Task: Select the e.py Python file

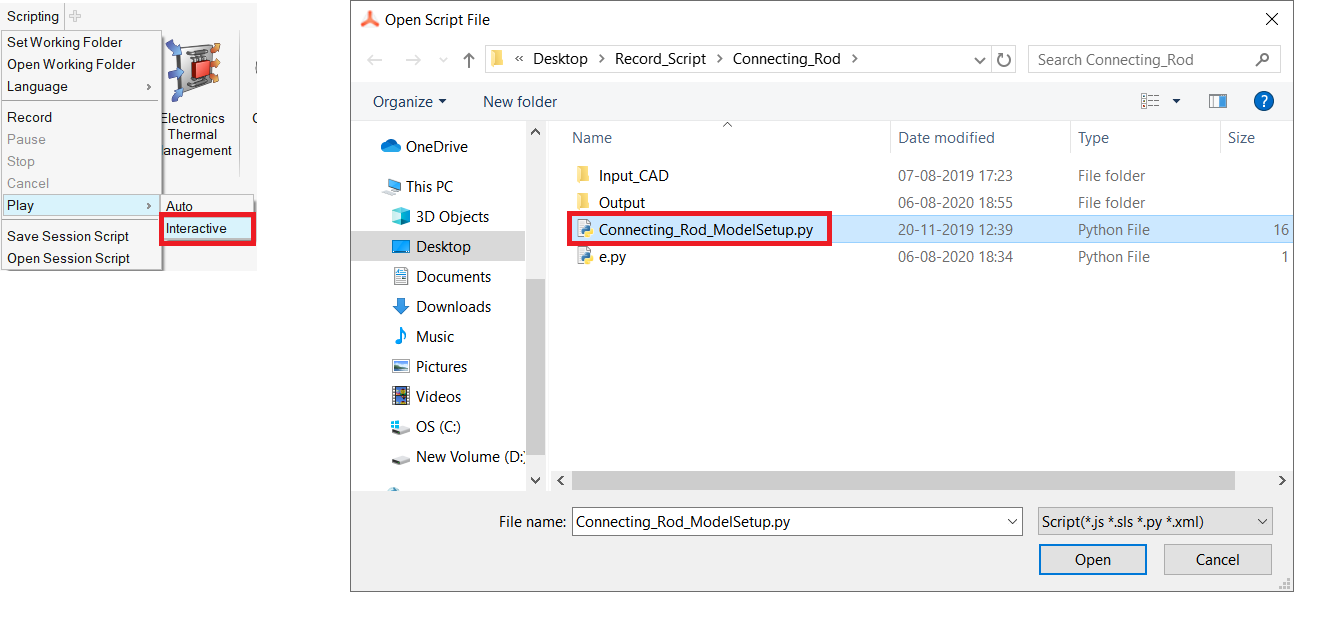Action: (x=612, y=257)
